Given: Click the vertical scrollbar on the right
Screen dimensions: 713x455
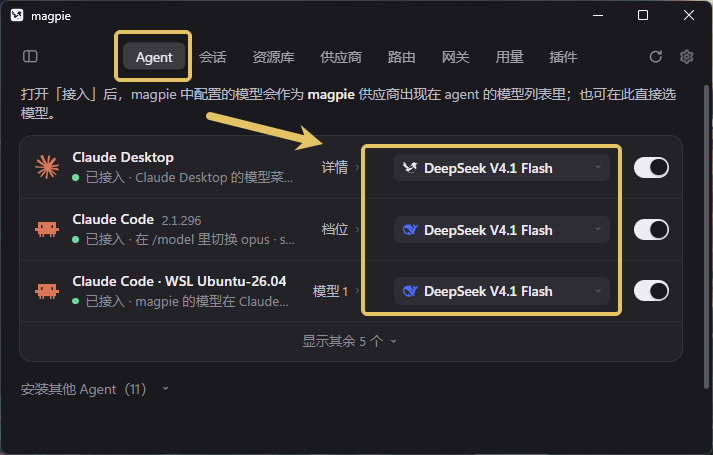Looking at the screenshot, I should [706, 236].
